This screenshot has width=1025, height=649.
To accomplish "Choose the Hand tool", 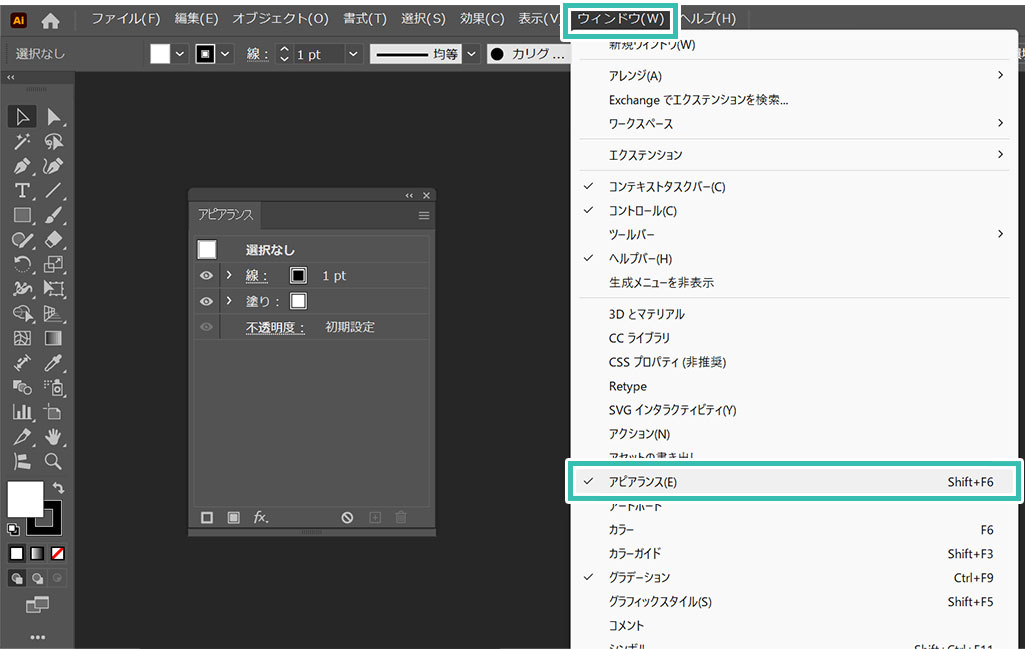I will pos(54,436).
